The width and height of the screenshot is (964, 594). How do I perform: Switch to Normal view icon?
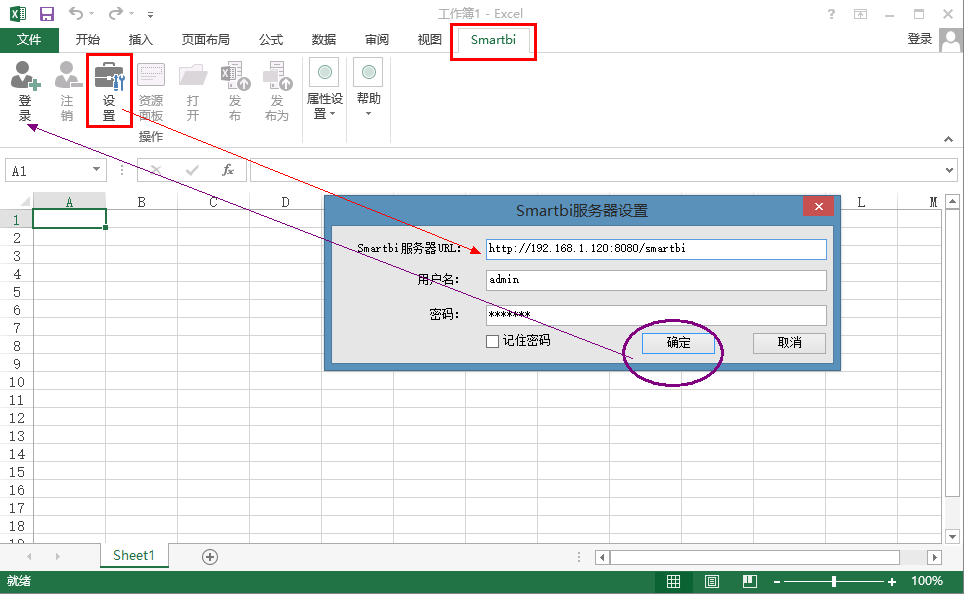tap(674, 581)
